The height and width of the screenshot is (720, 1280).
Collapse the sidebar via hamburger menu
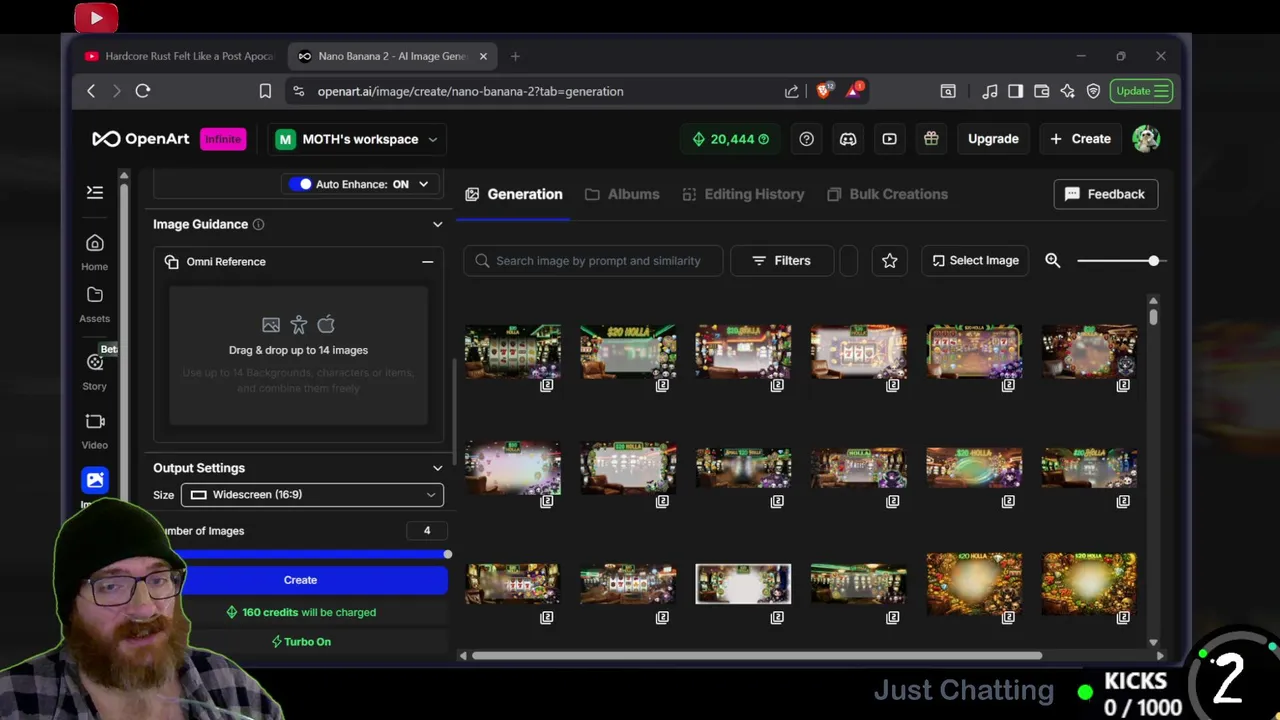click(x=95, y=192)
